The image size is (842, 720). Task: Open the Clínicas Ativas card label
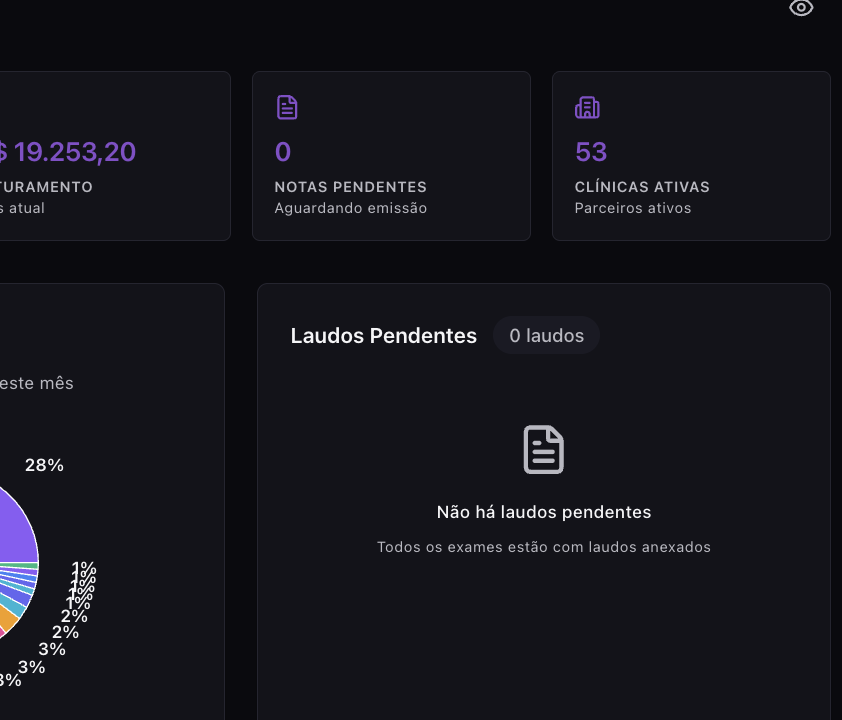click(x=642, y=187)
